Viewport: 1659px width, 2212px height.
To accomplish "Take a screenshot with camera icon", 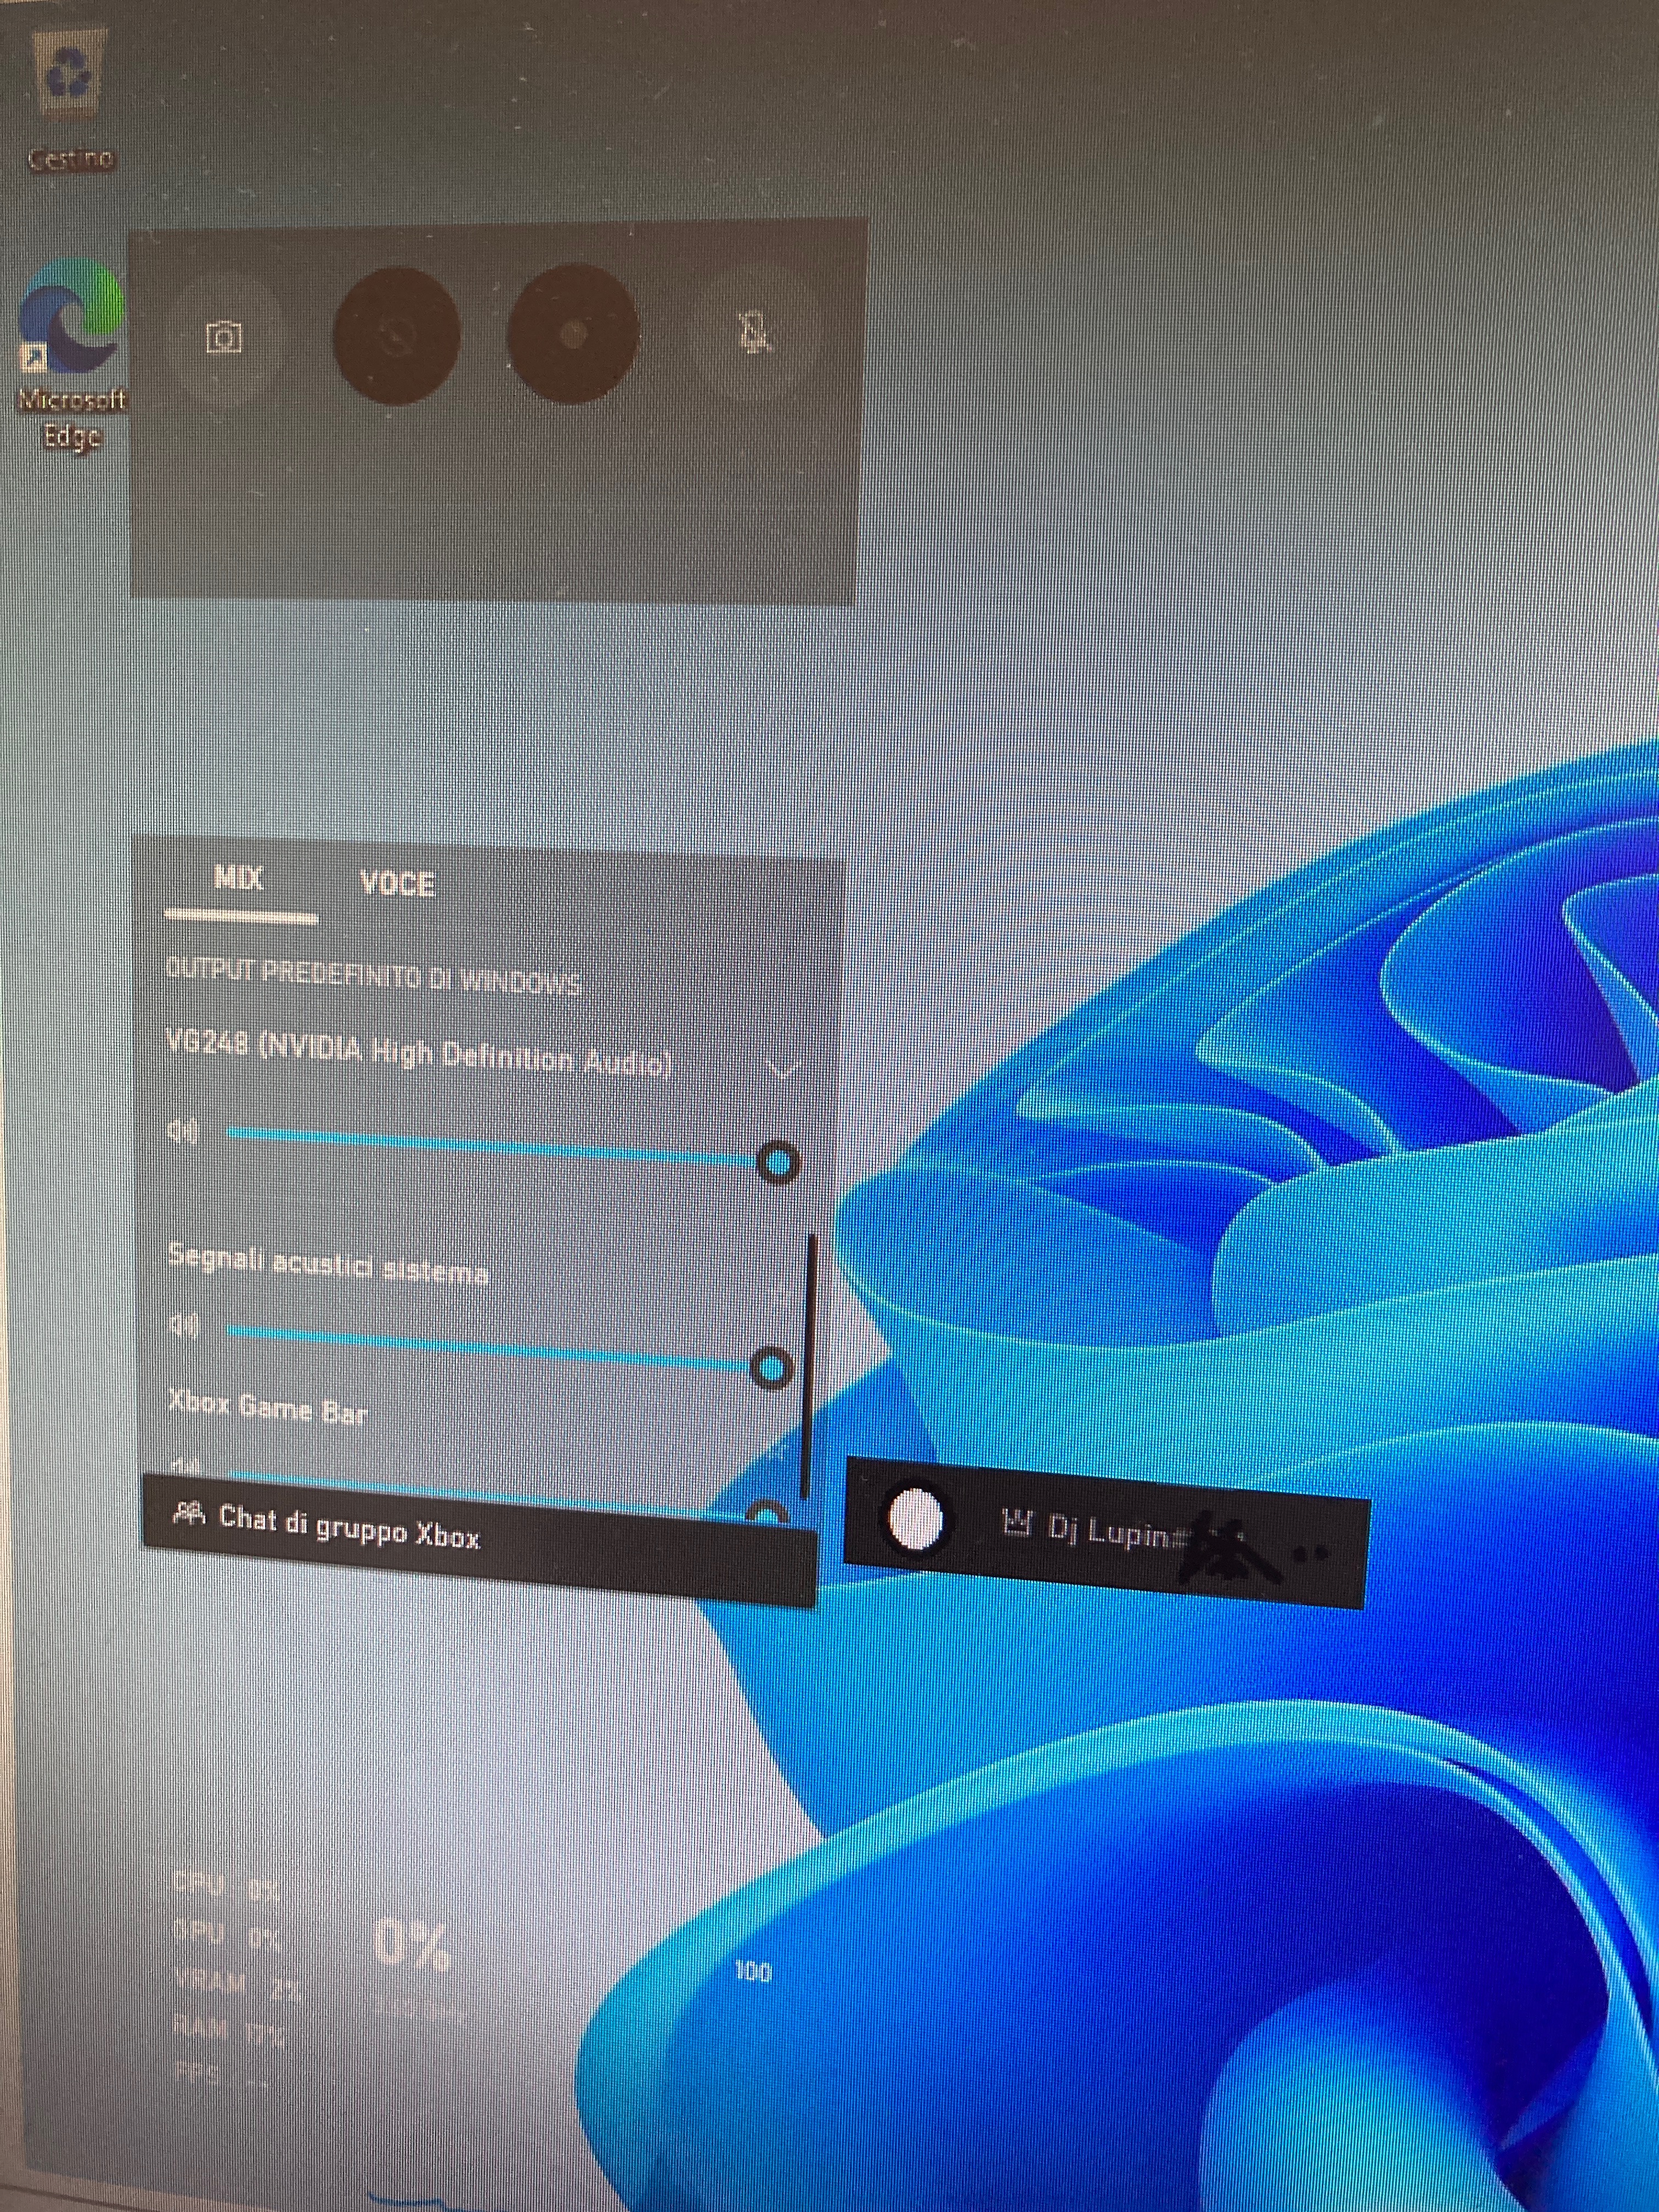I will point(223,338).
